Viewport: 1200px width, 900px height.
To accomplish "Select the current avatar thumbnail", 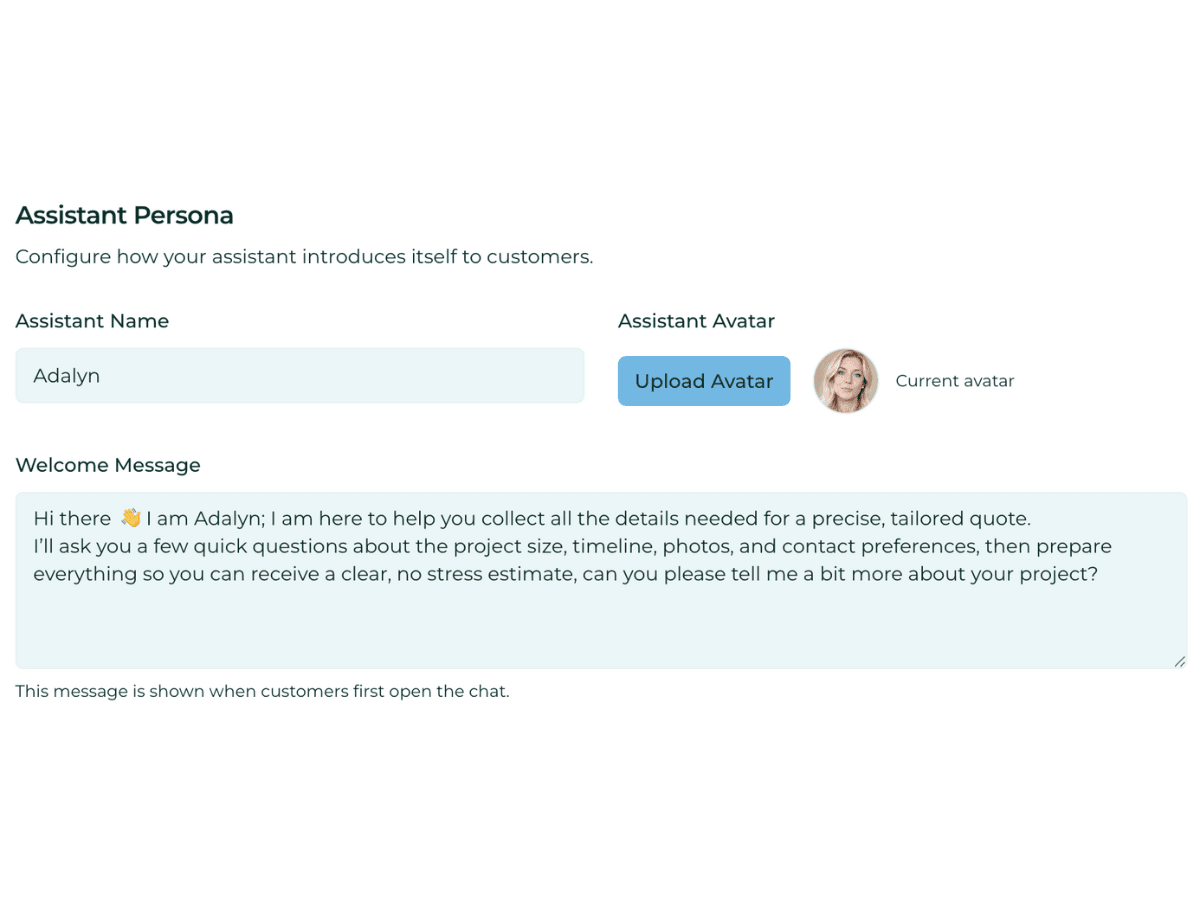I will coord(846,381).
